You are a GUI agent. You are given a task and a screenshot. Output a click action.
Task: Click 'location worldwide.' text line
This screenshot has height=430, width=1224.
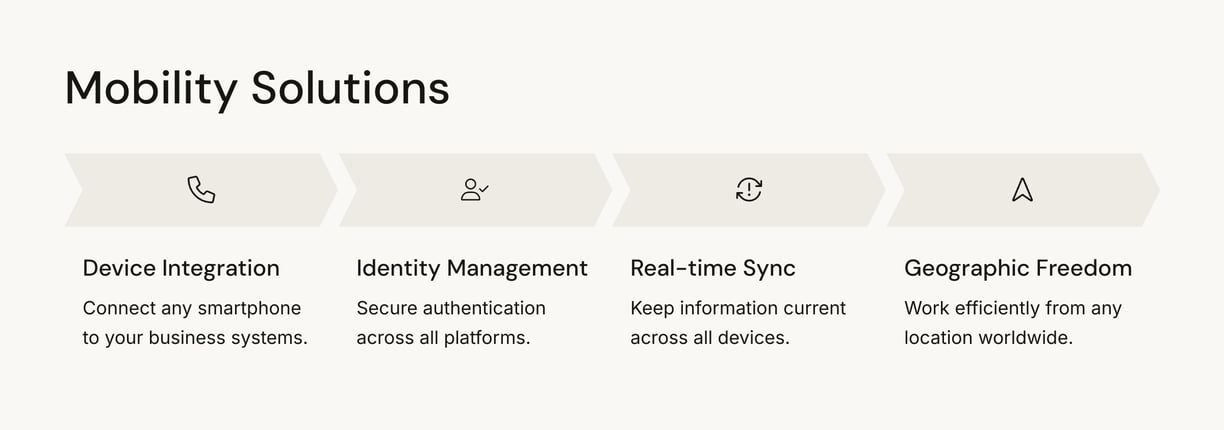(x=988, y=338)
